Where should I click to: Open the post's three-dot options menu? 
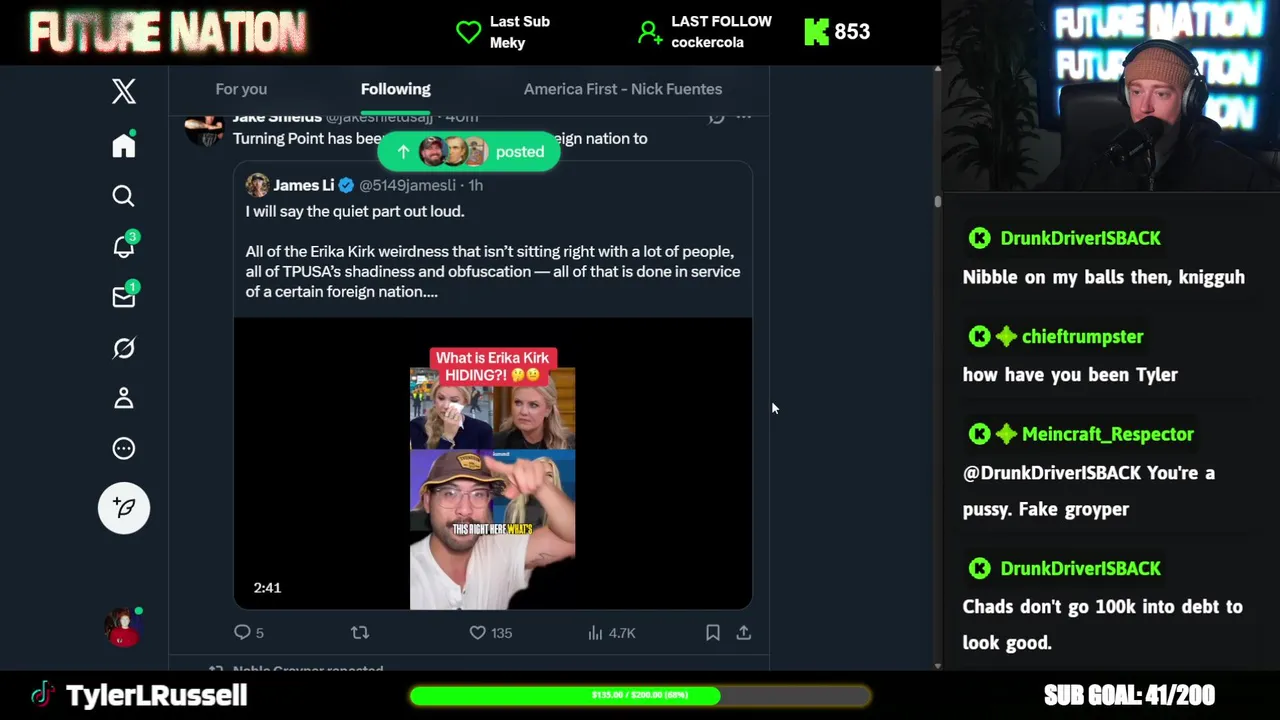pos(744,118)
